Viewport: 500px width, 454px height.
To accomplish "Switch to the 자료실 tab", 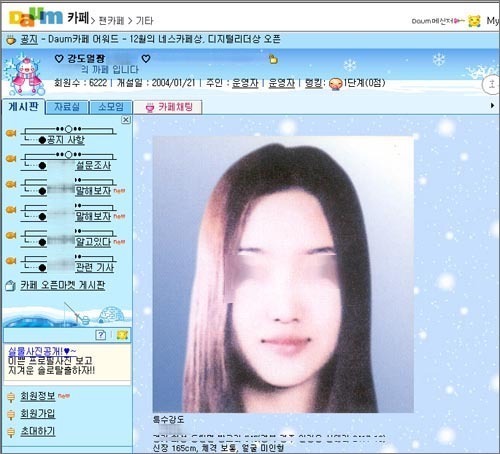I will (x=67, y=107).
